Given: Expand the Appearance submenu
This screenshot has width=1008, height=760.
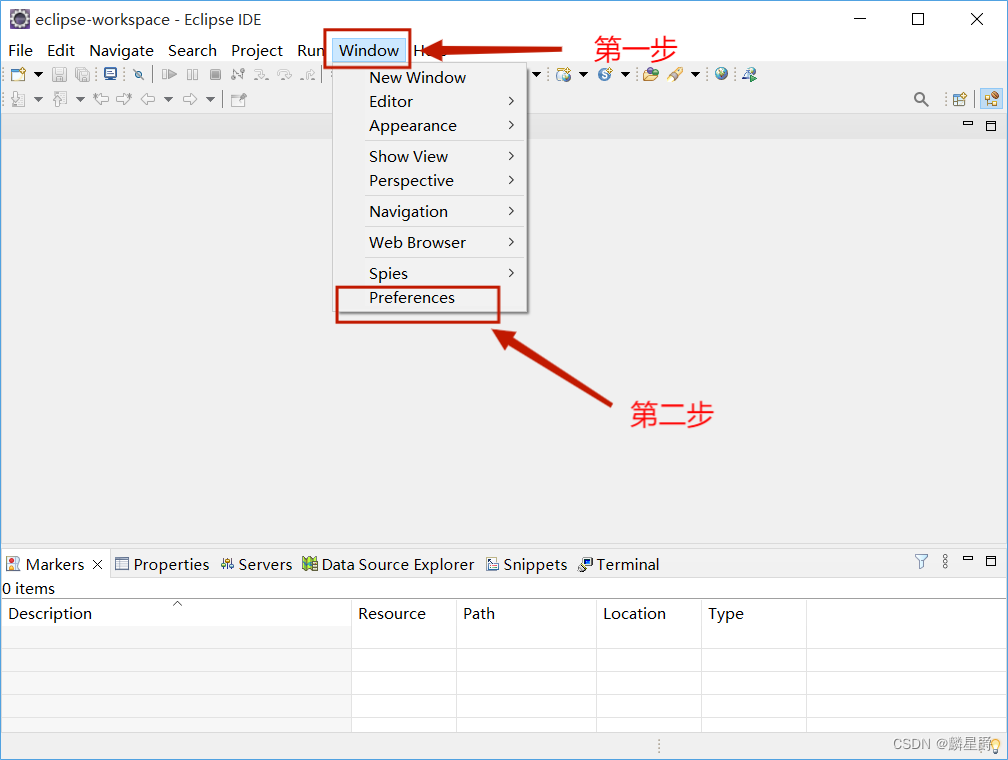Looking at the screenshot, I should [x=430, y=126].
